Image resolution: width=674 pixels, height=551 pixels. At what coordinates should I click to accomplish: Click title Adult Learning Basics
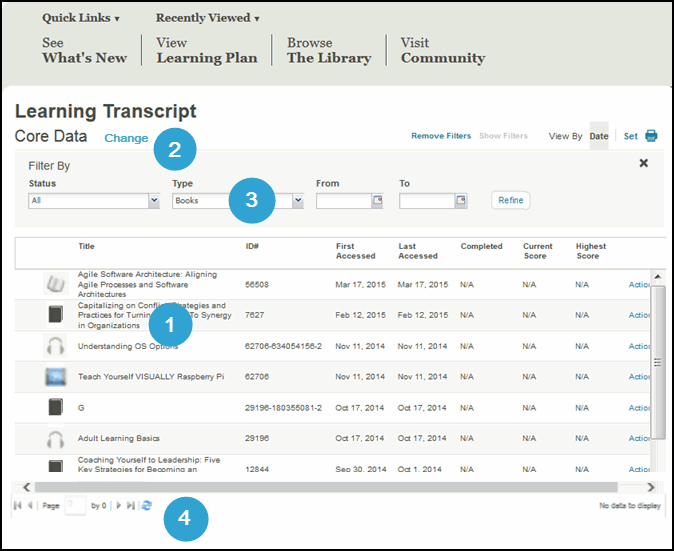coord(119,438)
